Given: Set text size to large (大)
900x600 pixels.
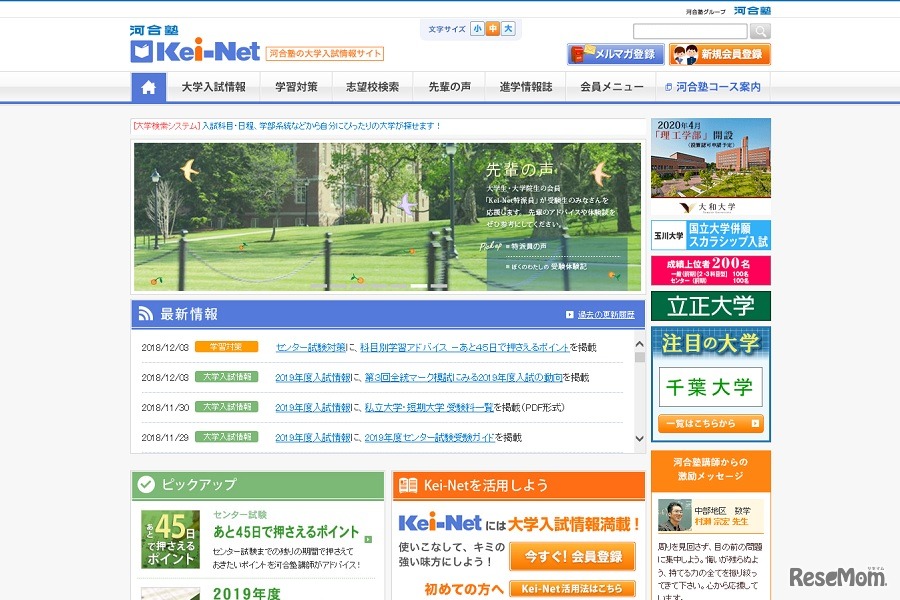Looking at the screenshot, I should tap(508, 29).
